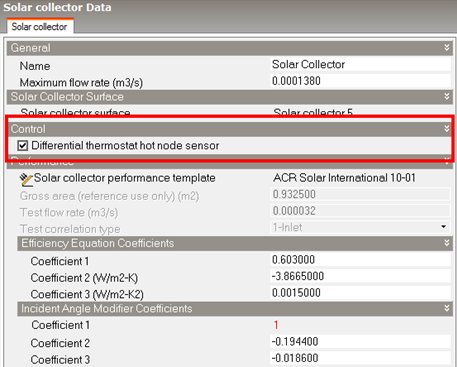Click the Gross area value field
This screenshot has width=457, height=367.
[361, 194]
